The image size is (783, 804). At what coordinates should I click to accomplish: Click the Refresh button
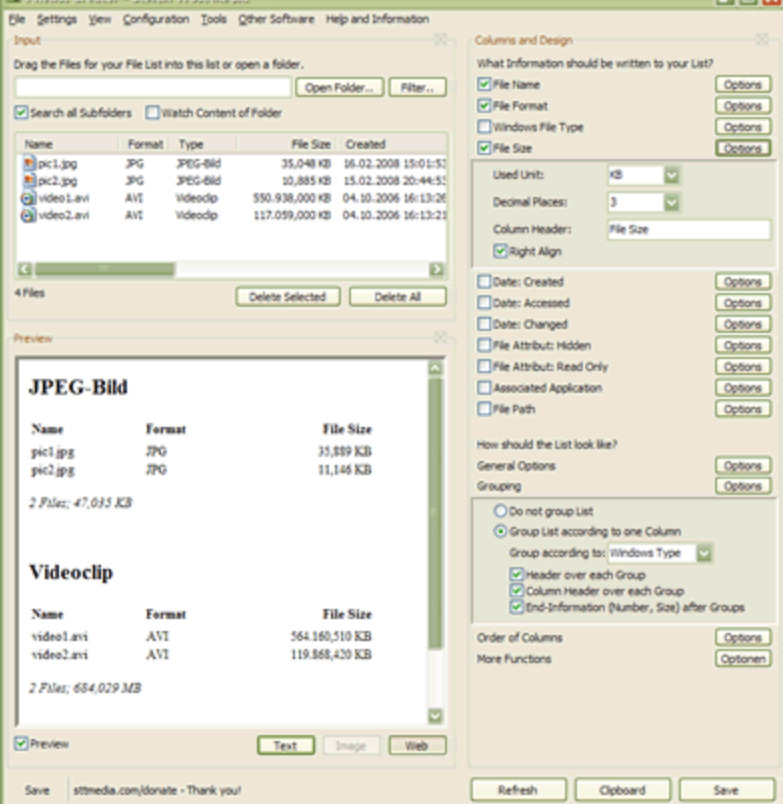(x=518, y=790)
